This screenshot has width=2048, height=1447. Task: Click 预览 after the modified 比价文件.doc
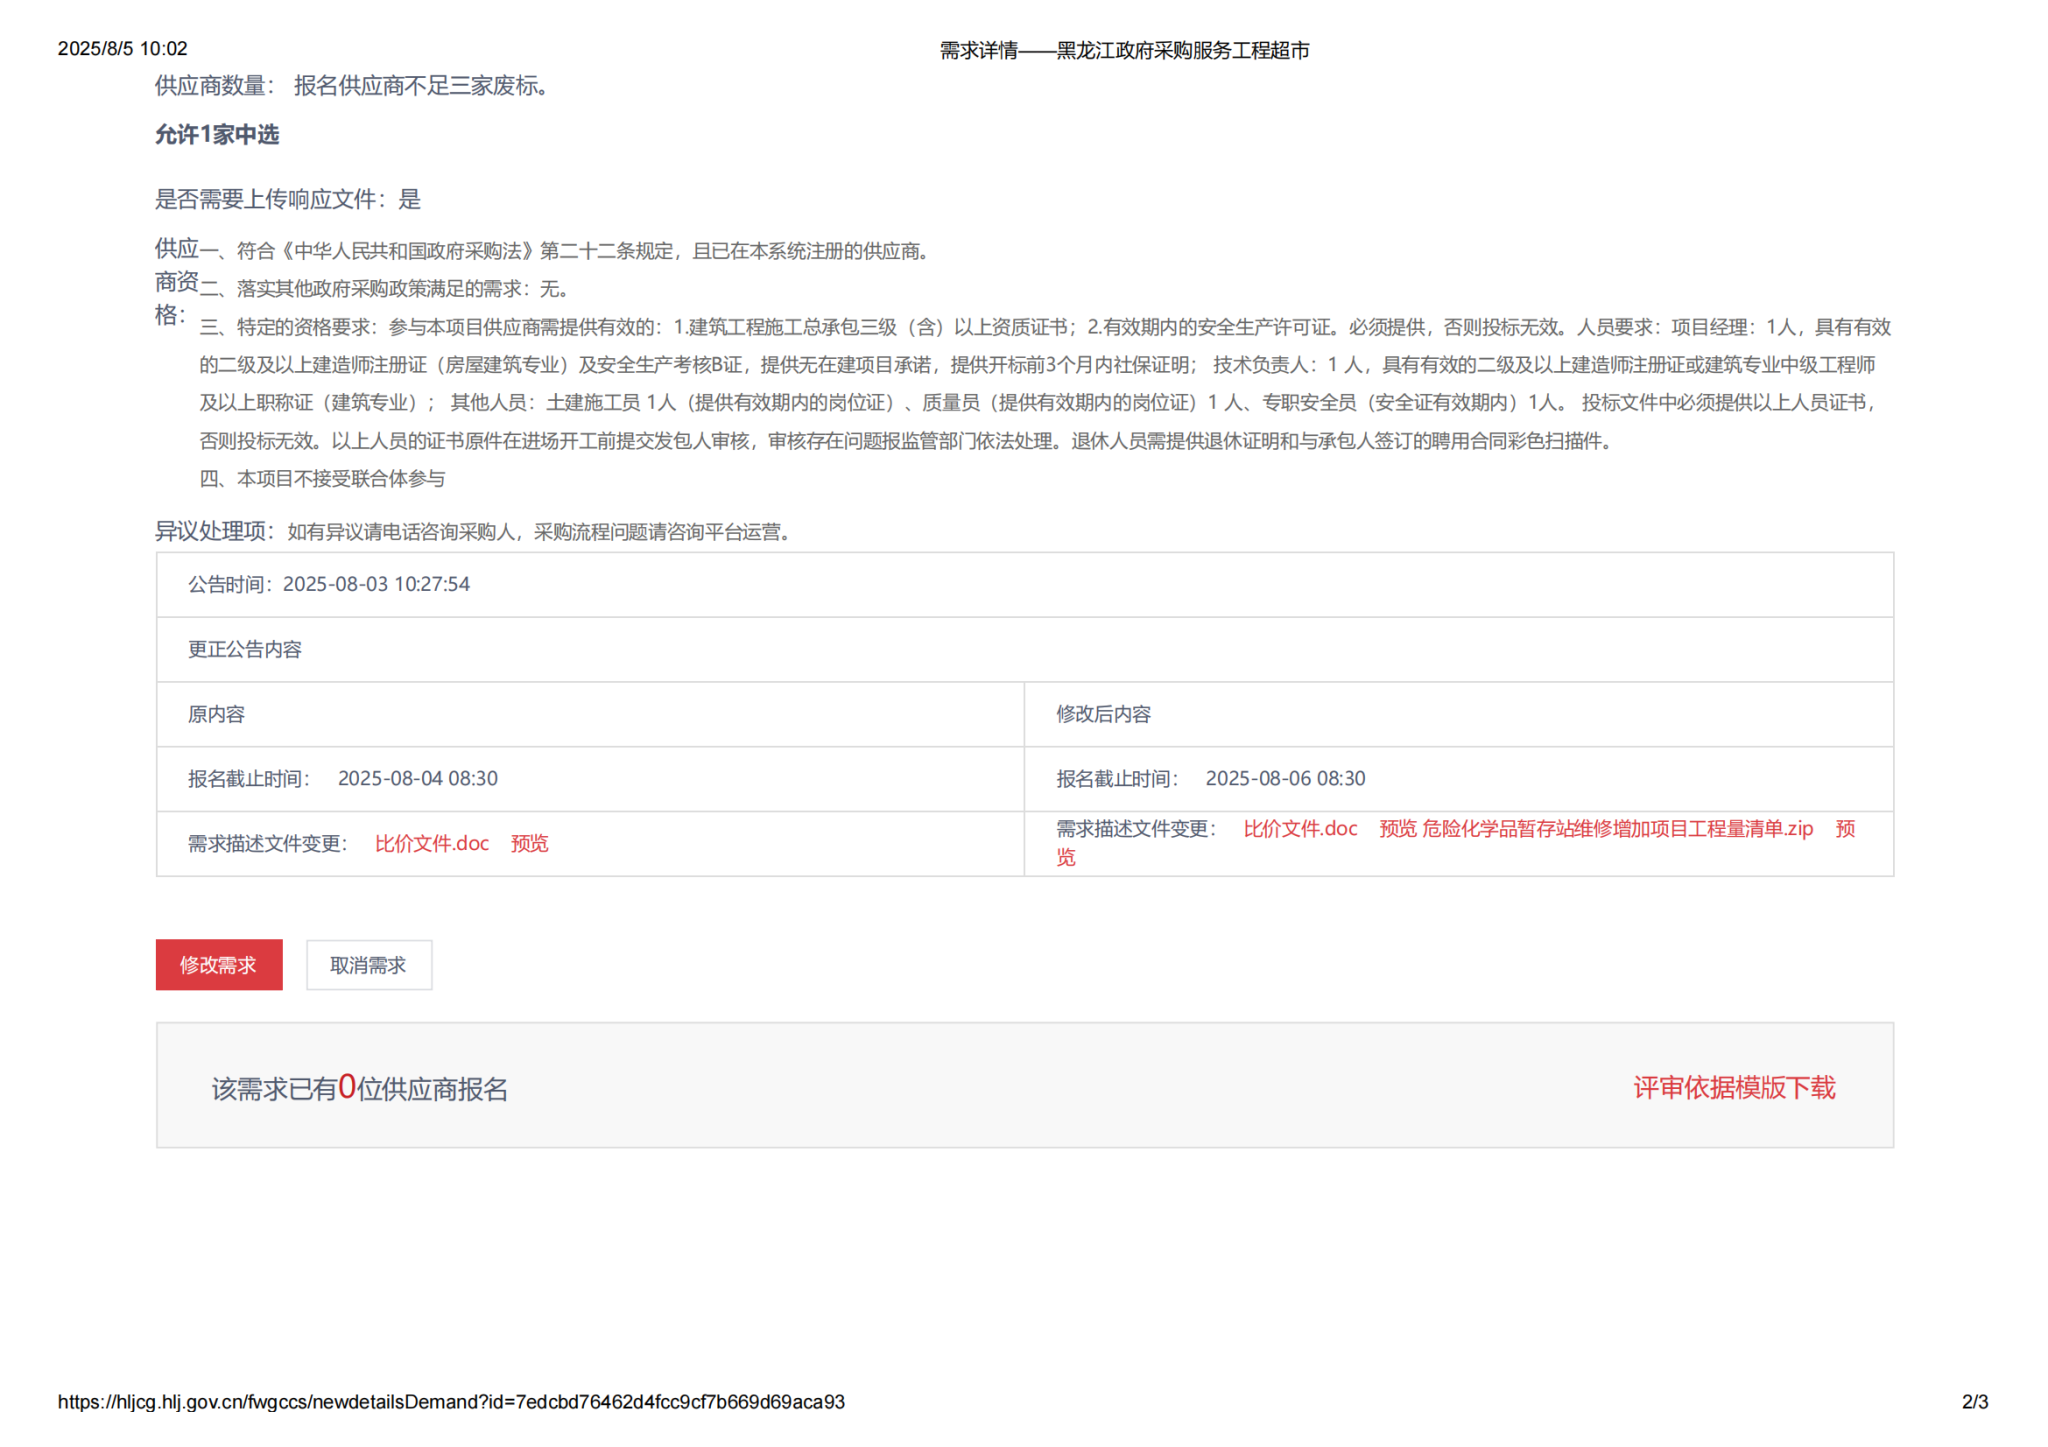tap(1397, 828)
